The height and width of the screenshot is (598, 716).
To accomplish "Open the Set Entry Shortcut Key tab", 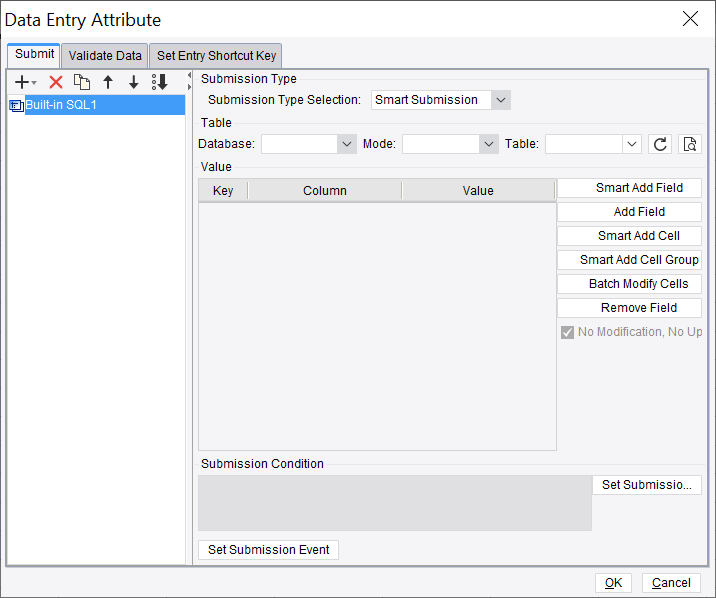I will 216,56.
